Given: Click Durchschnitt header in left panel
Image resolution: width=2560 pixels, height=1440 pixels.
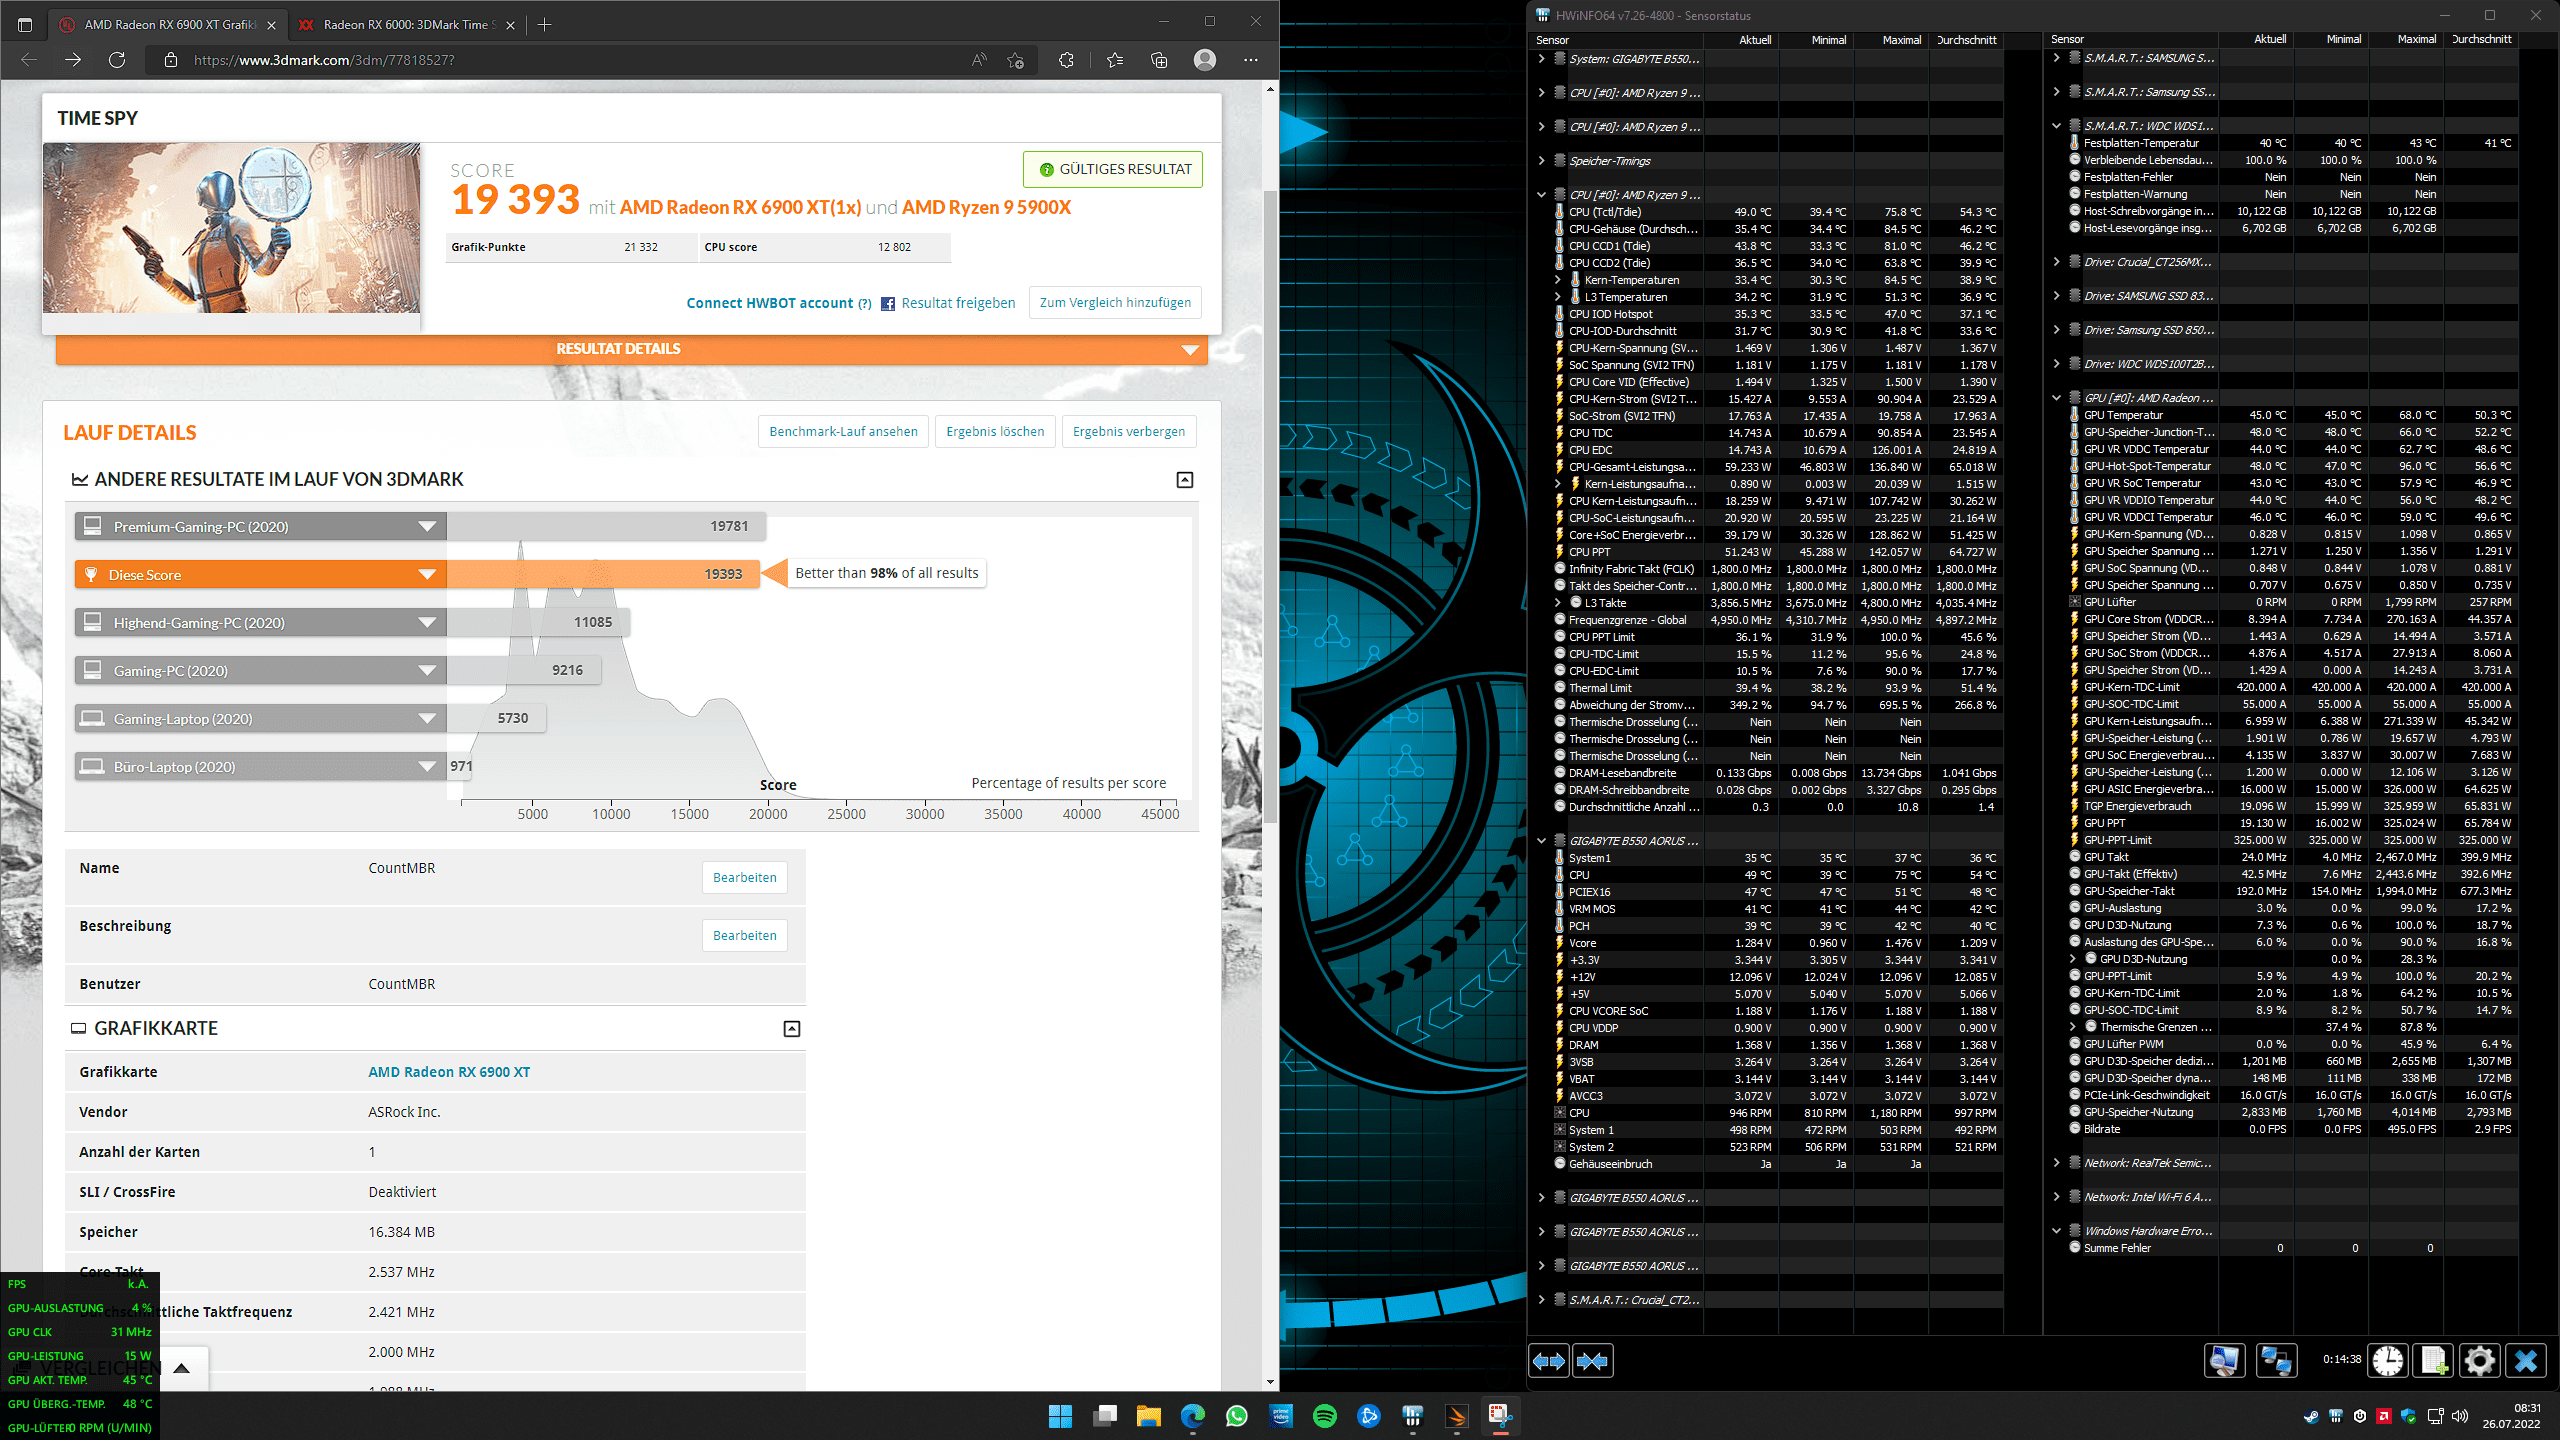Looking at the screenshot, I should point(1965,40).
